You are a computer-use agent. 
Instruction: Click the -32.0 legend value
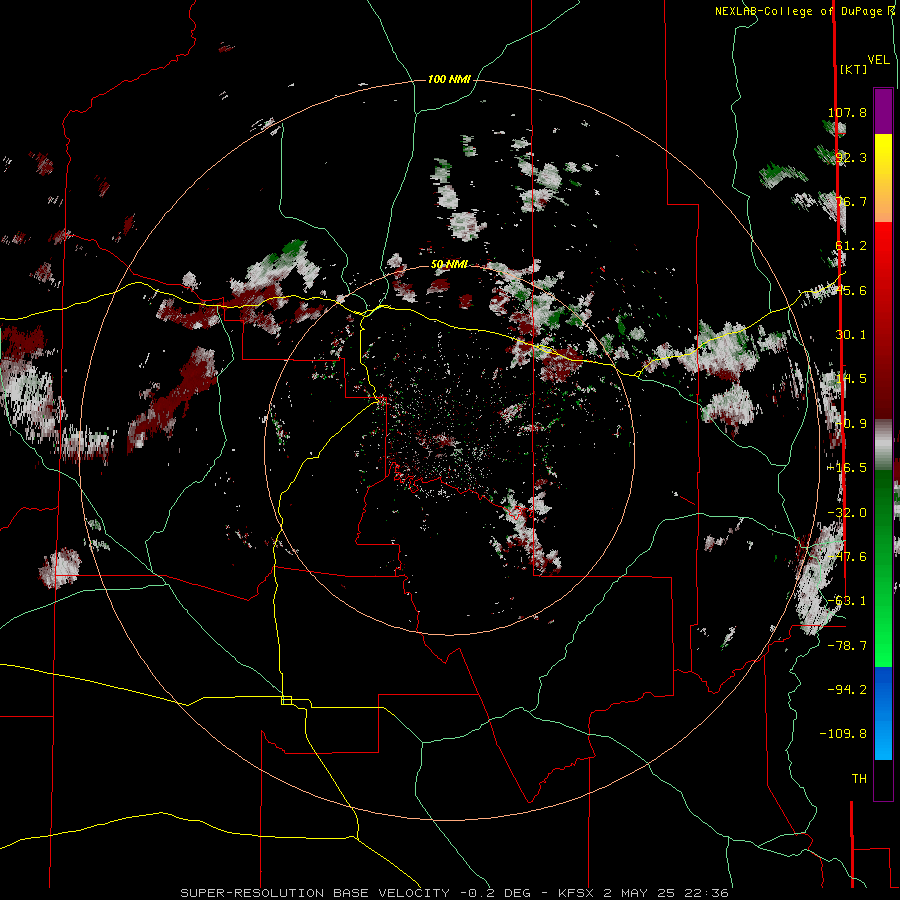(847, 513)
